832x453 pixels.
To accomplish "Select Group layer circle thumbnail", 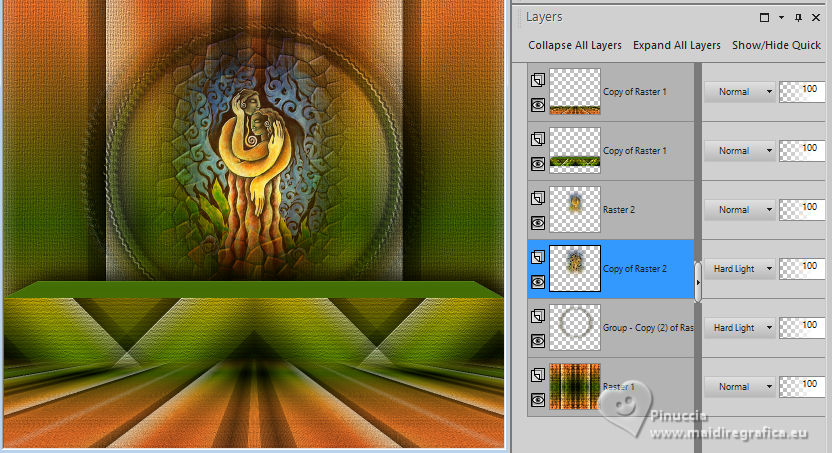I will point(575,327).
